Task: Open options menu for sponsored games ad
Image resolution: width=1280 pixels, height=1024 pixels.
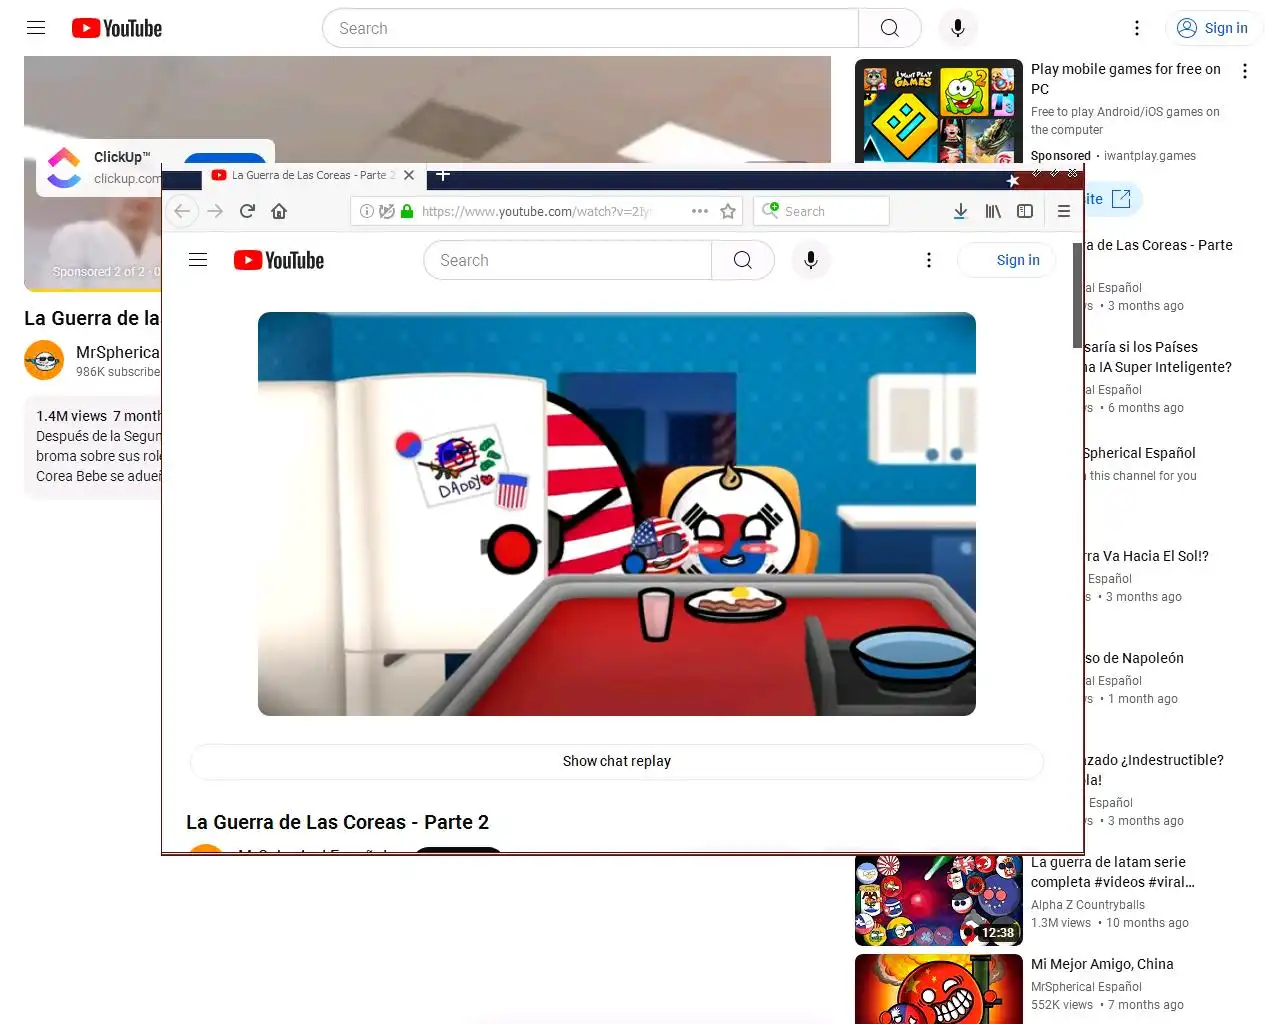Action: click(1245, 71)
